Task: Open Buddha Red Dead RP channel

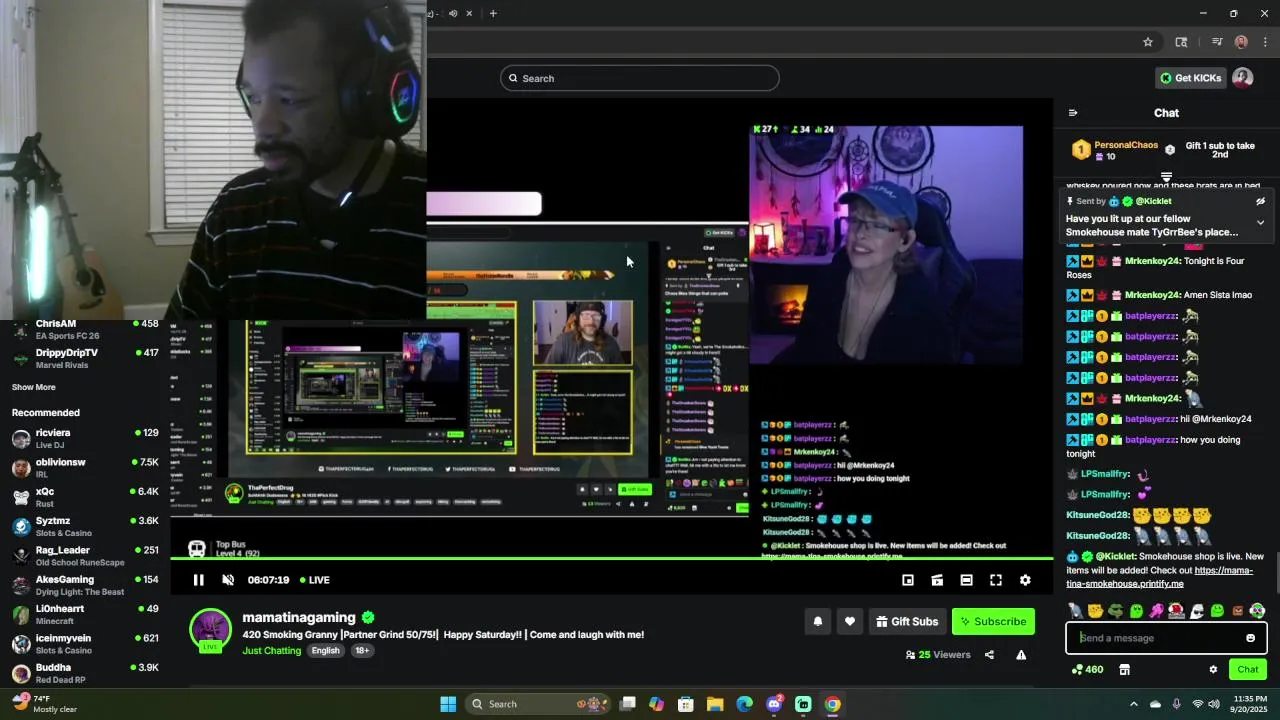Action: 85,673
